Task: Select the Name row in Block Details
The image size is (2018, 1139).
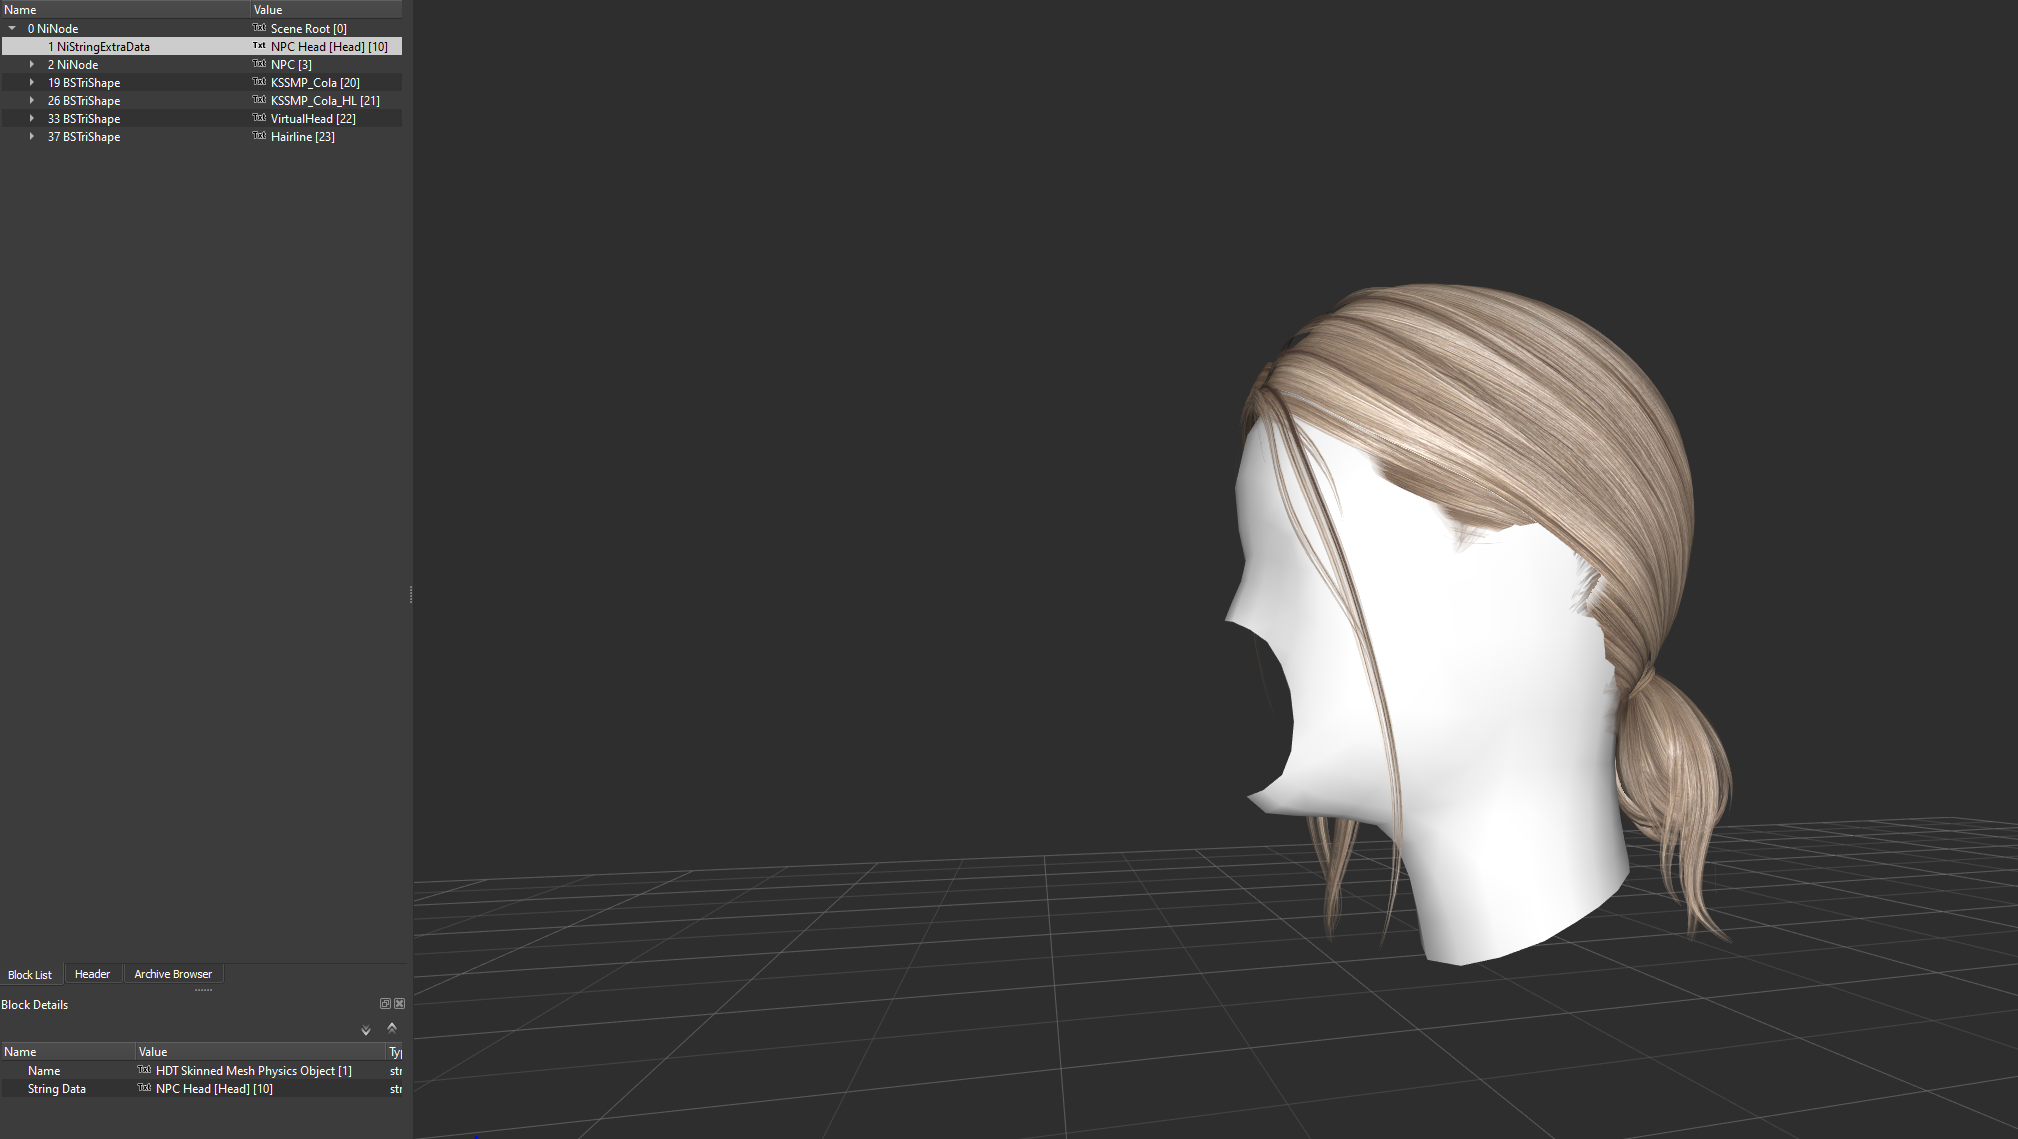Action: (x=201, y=1071)
